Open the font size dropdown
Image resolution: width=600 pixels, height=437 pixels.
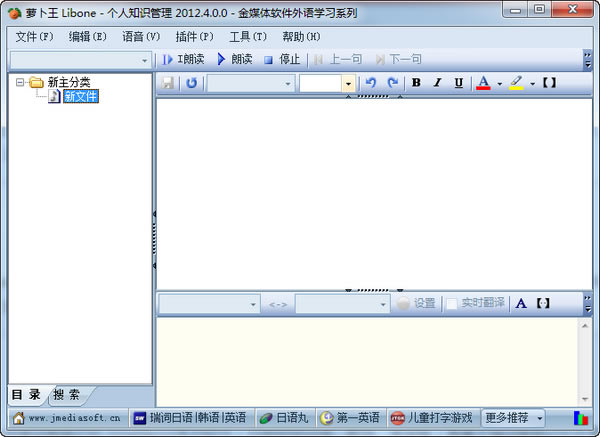[348, 84]
